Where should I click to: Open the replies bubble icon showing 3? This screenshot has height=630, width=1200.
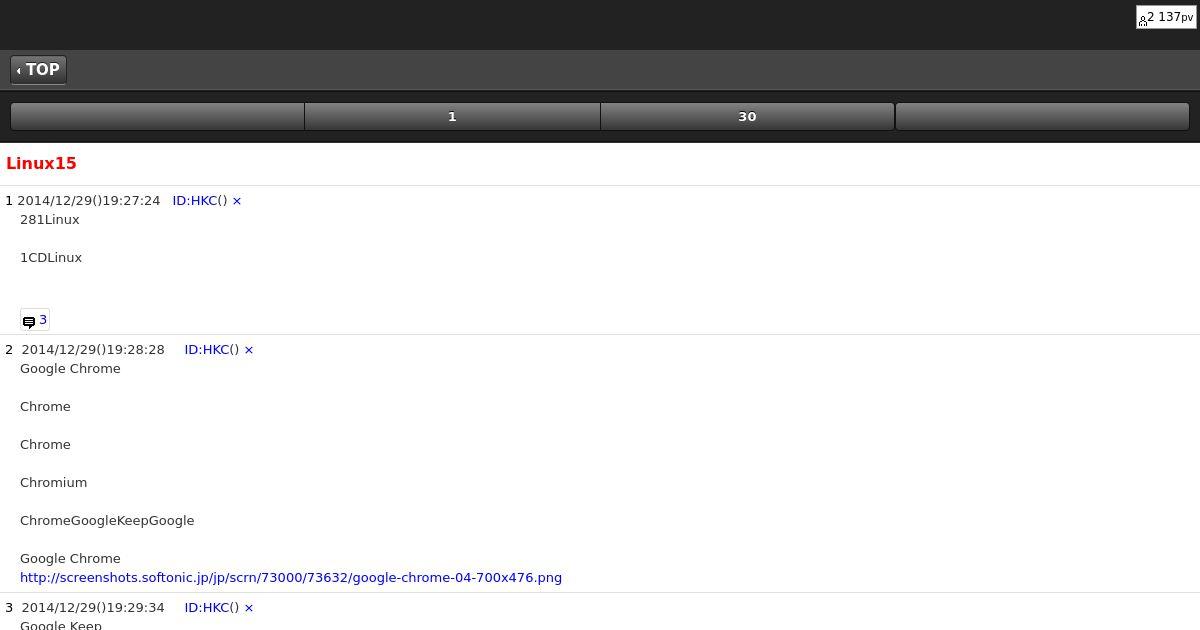35,320
